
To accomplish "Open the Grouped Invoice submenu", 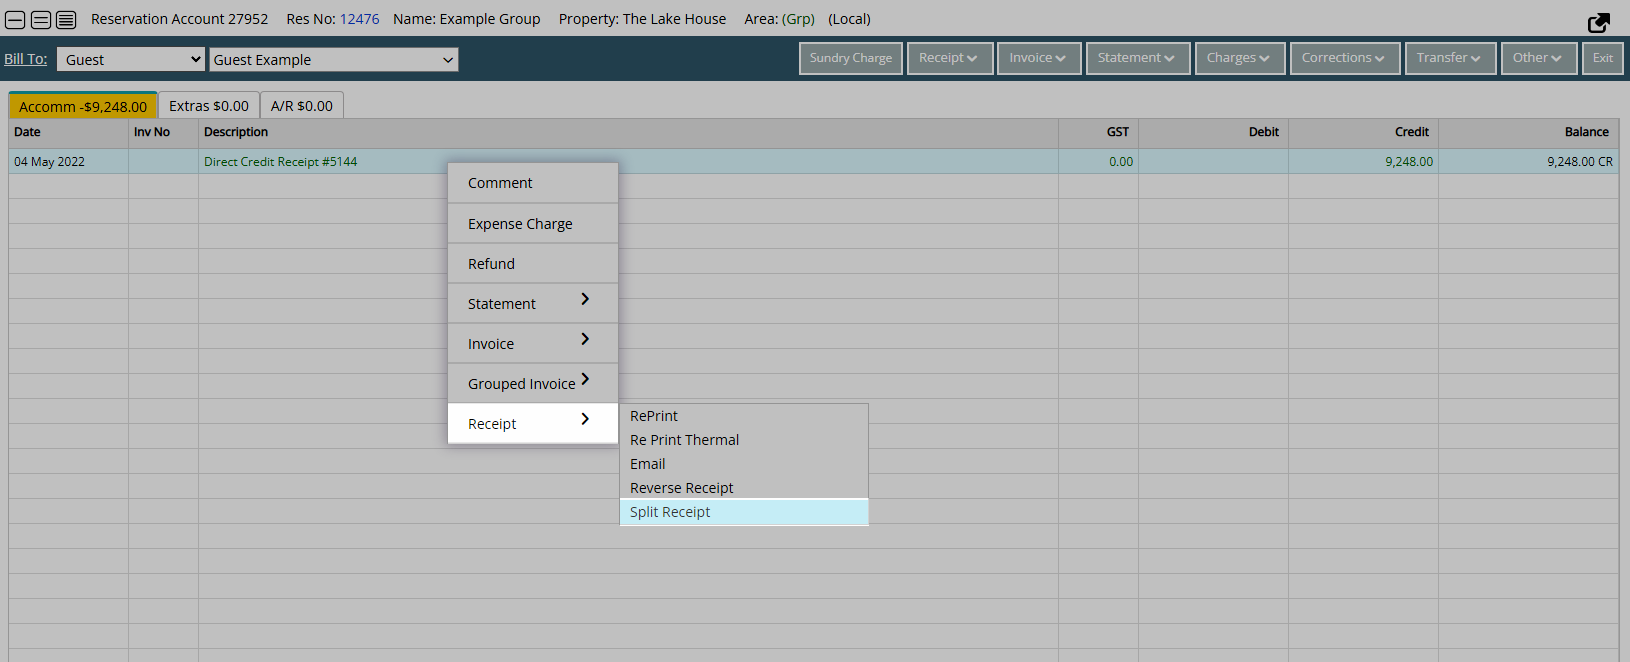I will point(533,384).
